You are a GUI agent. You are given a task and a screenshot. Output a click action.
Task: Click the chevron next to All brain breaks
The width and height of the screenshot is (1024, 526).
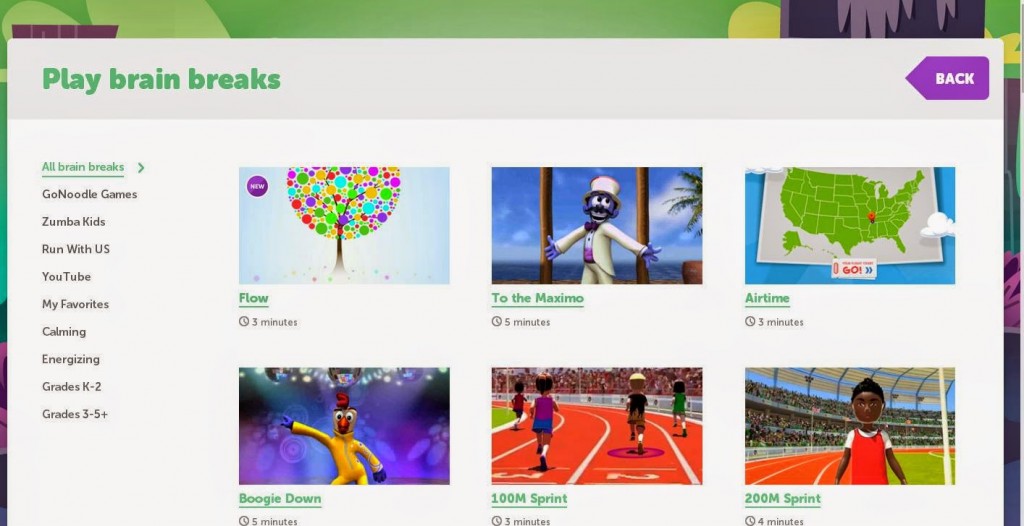pos(141,168)
